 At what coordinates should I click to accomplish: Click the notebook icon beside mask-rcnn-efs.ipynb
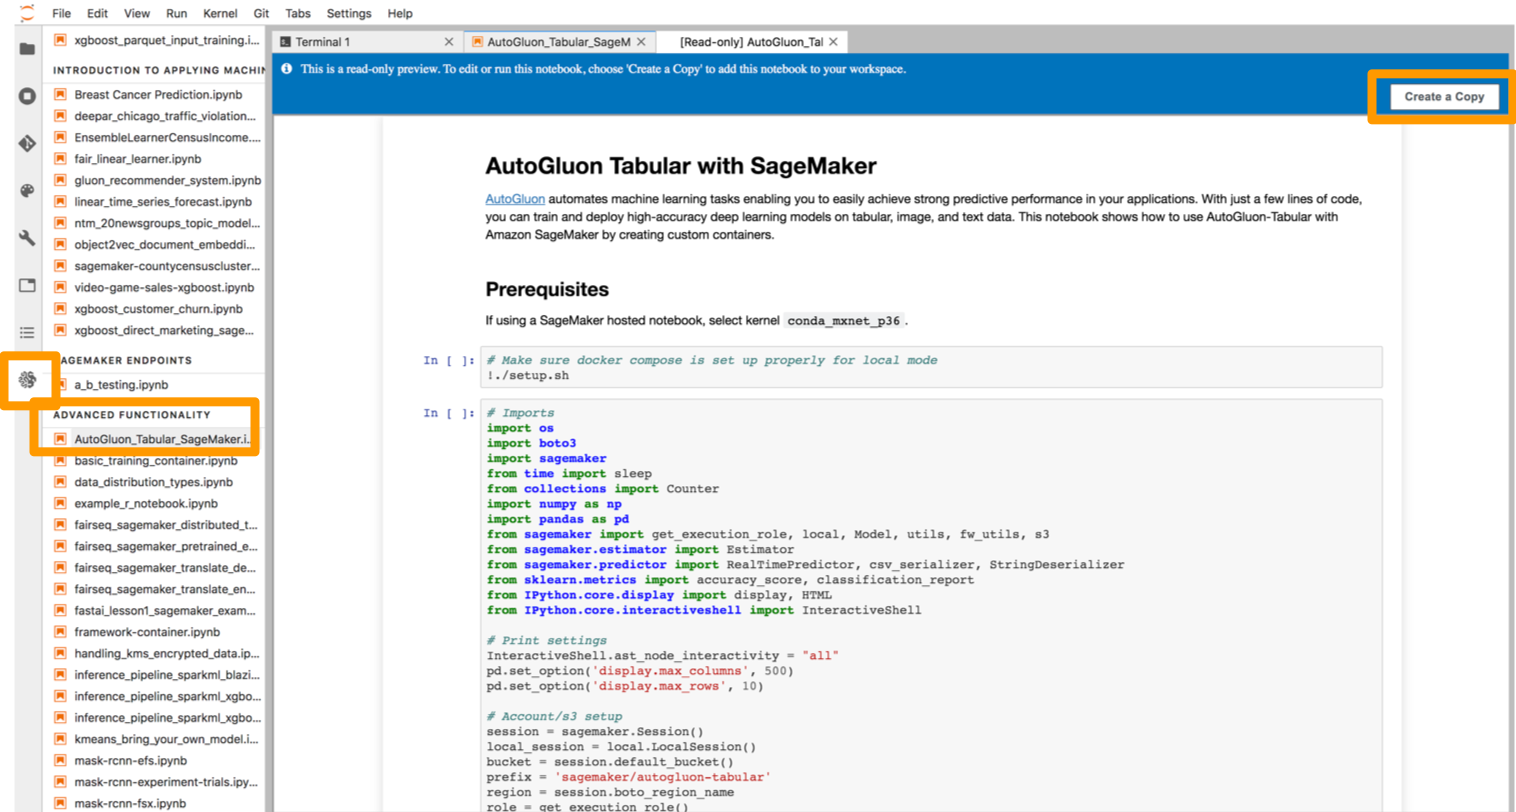(x=60, y=760)
